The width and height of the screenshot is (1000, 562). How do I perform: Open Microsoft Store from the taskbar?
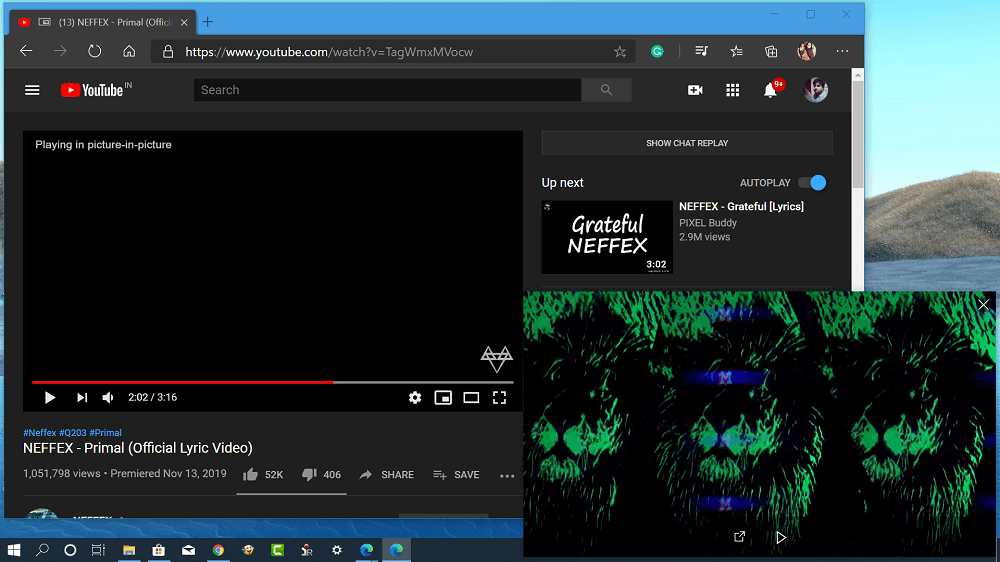click(x=159, y=550)
